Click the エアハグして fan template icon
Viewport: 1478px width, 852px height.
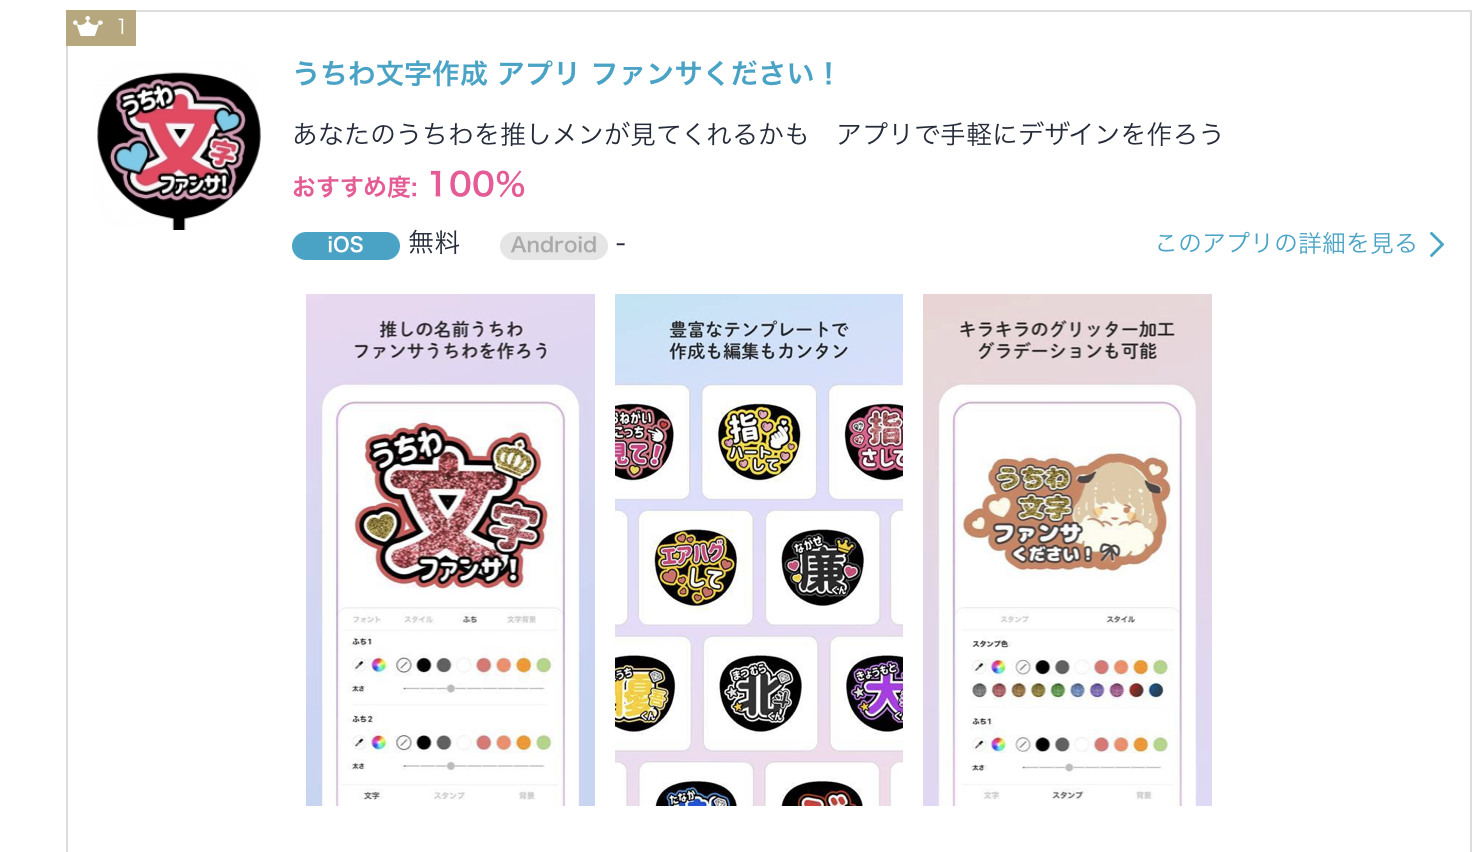click(x=696, y=567)
